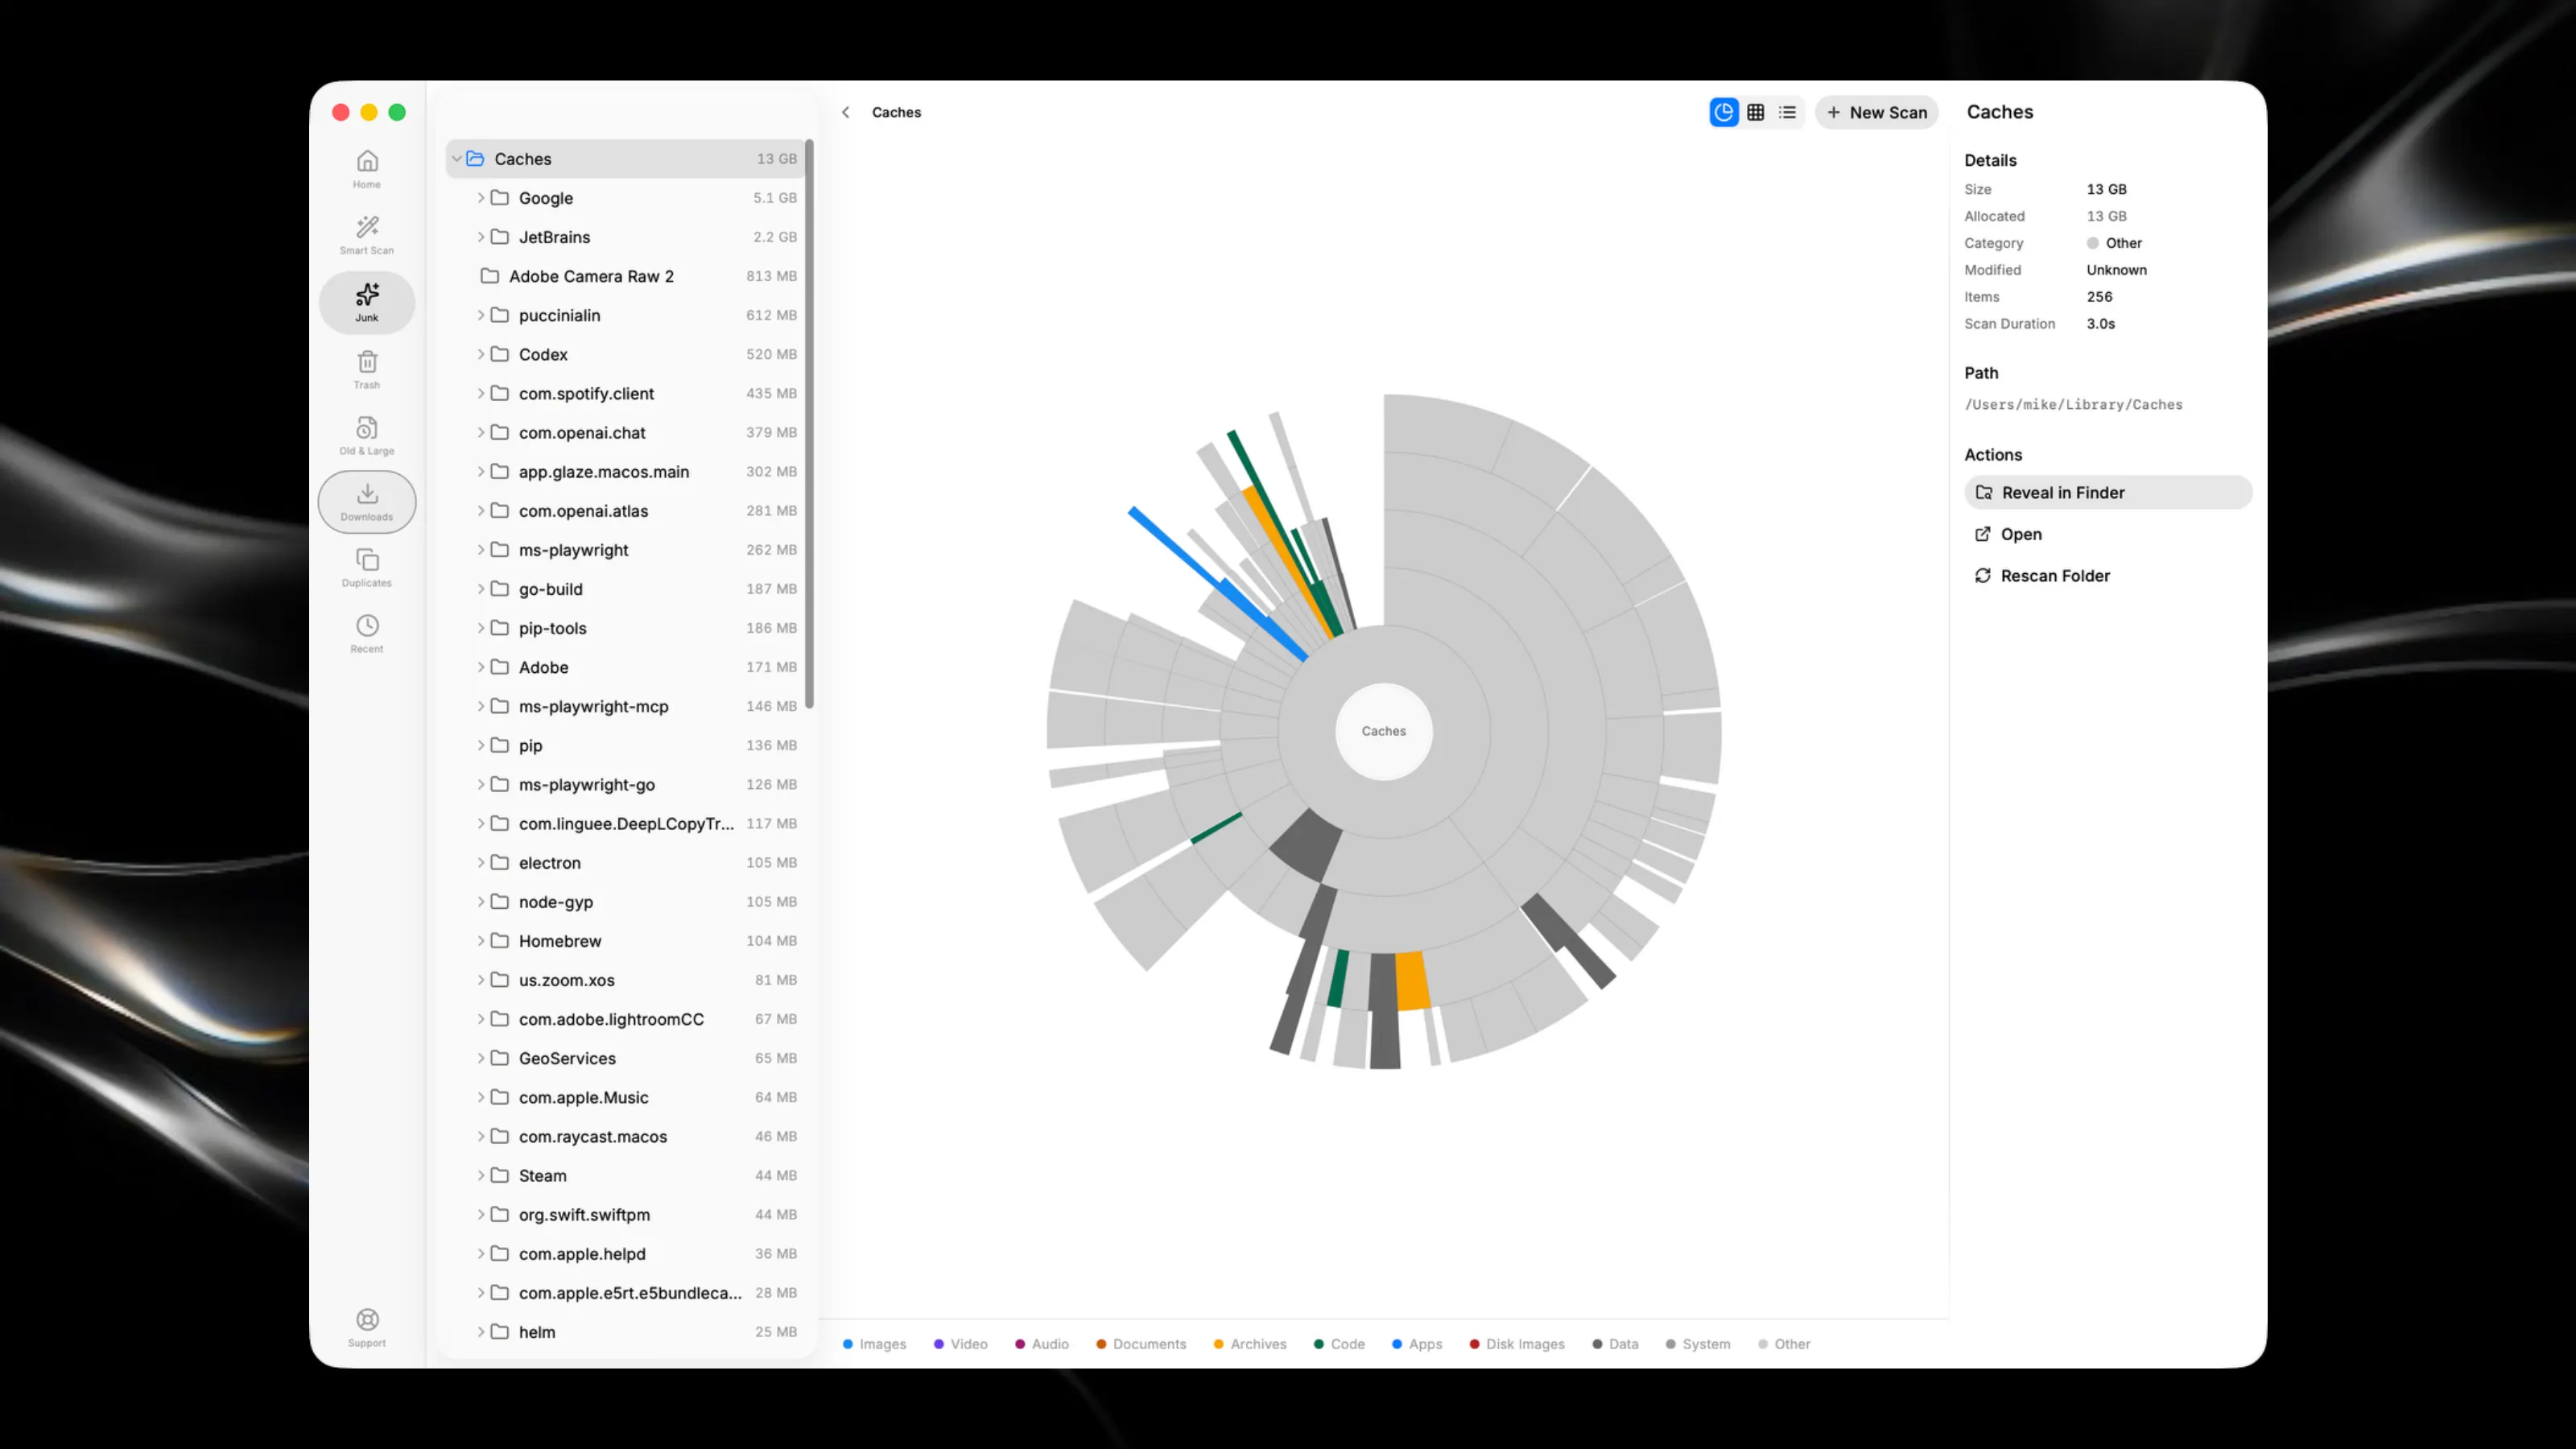Image resolution: width=2576 pixels, height=1449 pixels.
Task: Click the pip folder icon
Action: pos(500,745)
